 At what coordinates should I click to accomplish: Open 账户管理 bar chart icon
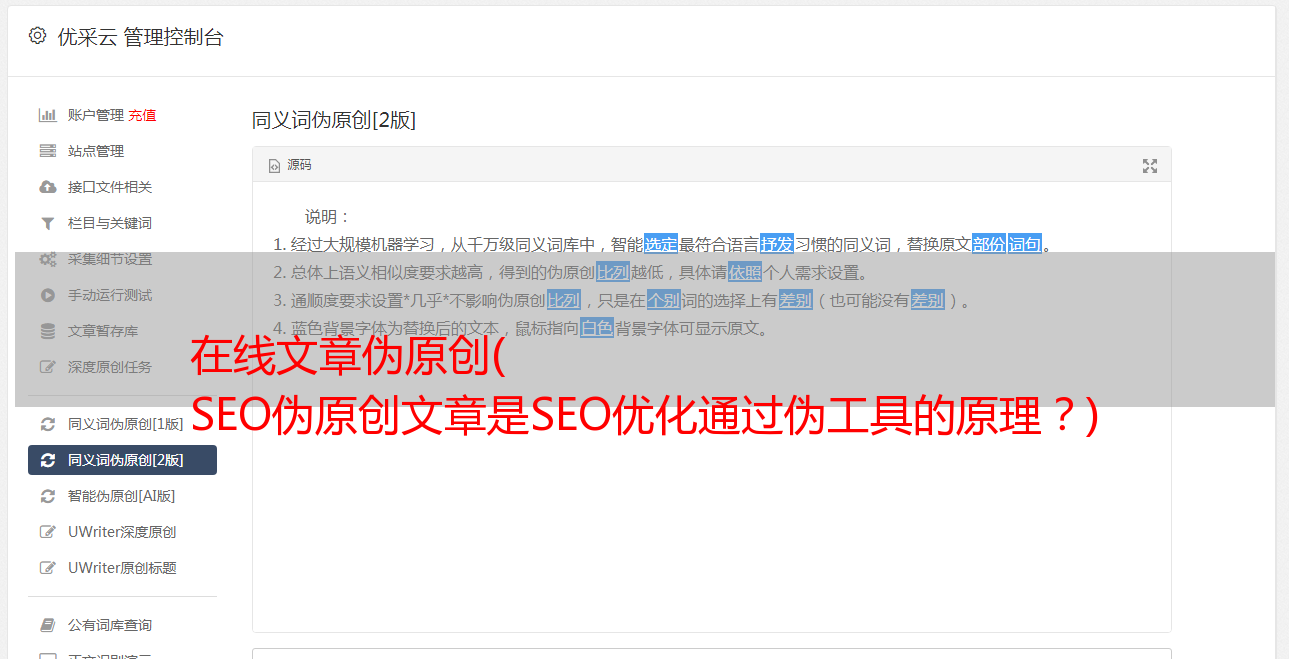(x=47, y=115)
